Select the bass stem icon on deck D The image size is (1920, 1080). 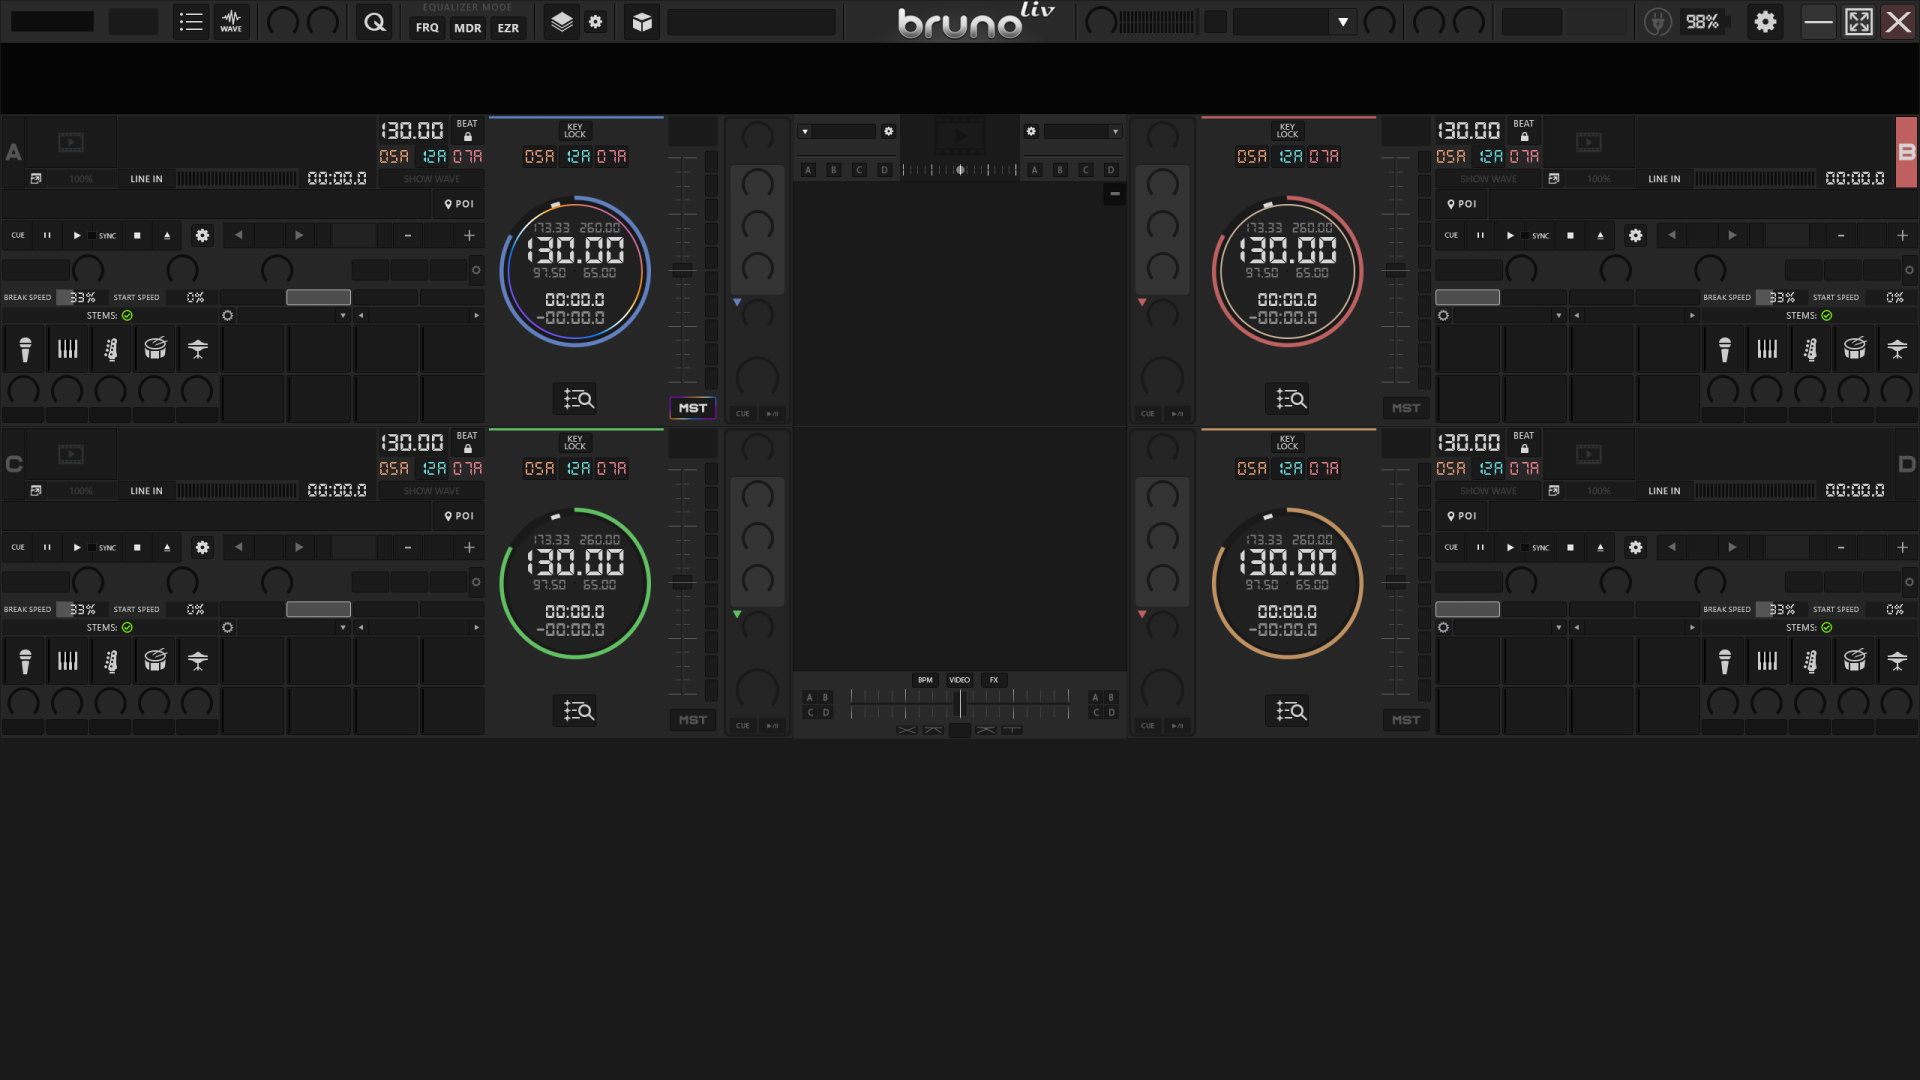click(1810, 661)
